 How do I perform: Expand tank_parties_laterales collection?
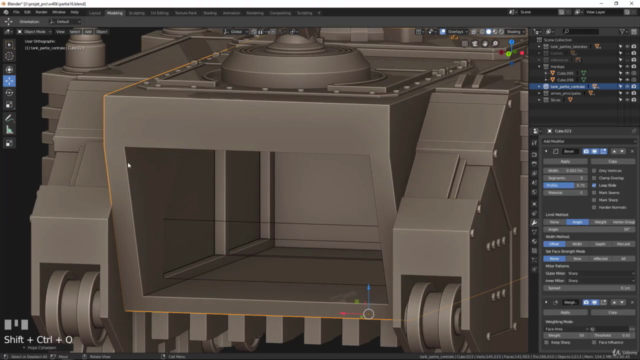[x=539, y=47]
